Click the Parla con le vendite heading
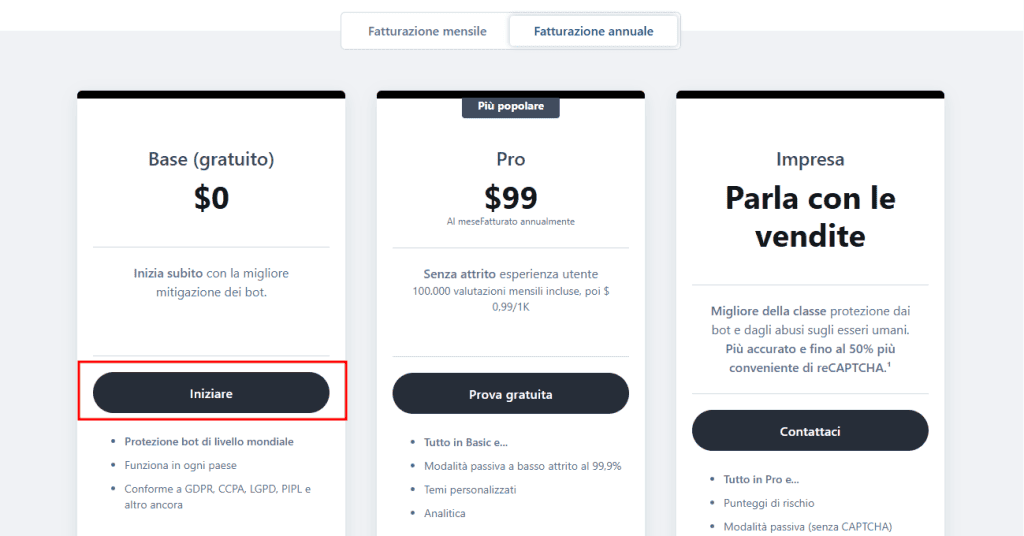This screenshot has width=1024, height=536. coord(810,217)
